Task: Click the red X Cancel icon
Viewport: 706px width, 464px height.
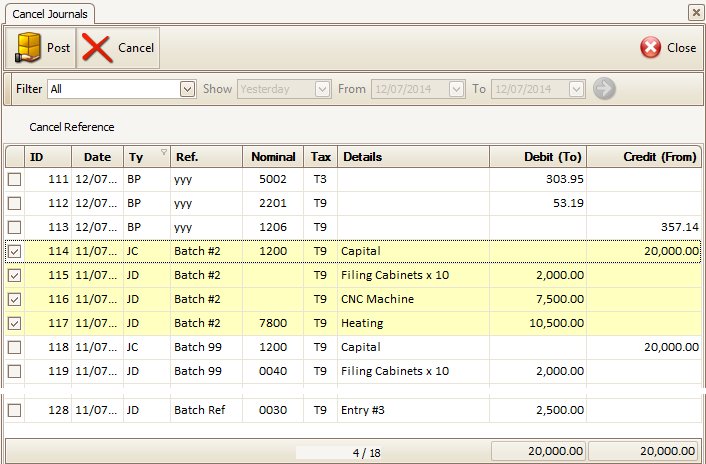Action: pos(97,48)
